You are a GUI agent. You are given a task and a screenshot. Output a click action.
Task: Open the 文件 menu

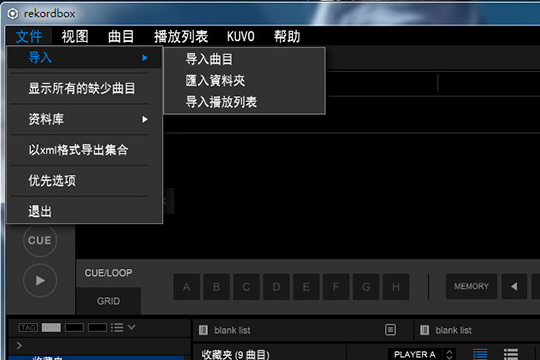click(29, 36)
